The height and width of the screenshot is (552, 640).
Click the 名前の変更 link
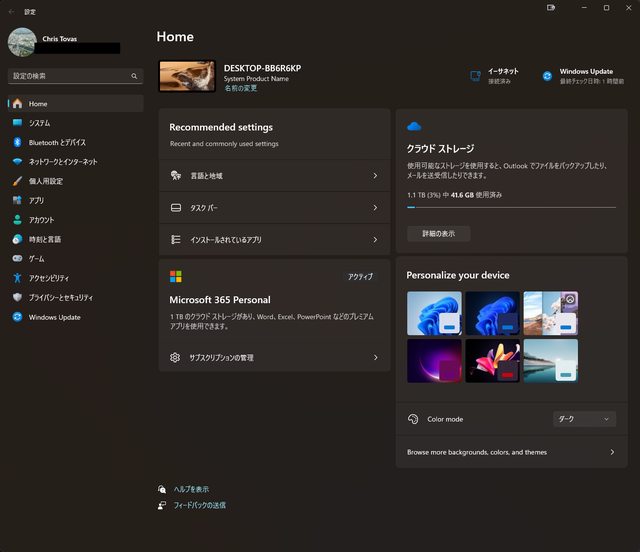240,88
